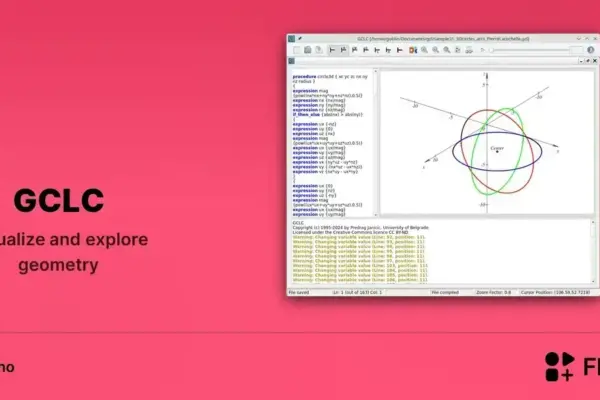Click the middle of the animation slider track
This screenshot has width=600, height=400.
[x=530, y=50]
